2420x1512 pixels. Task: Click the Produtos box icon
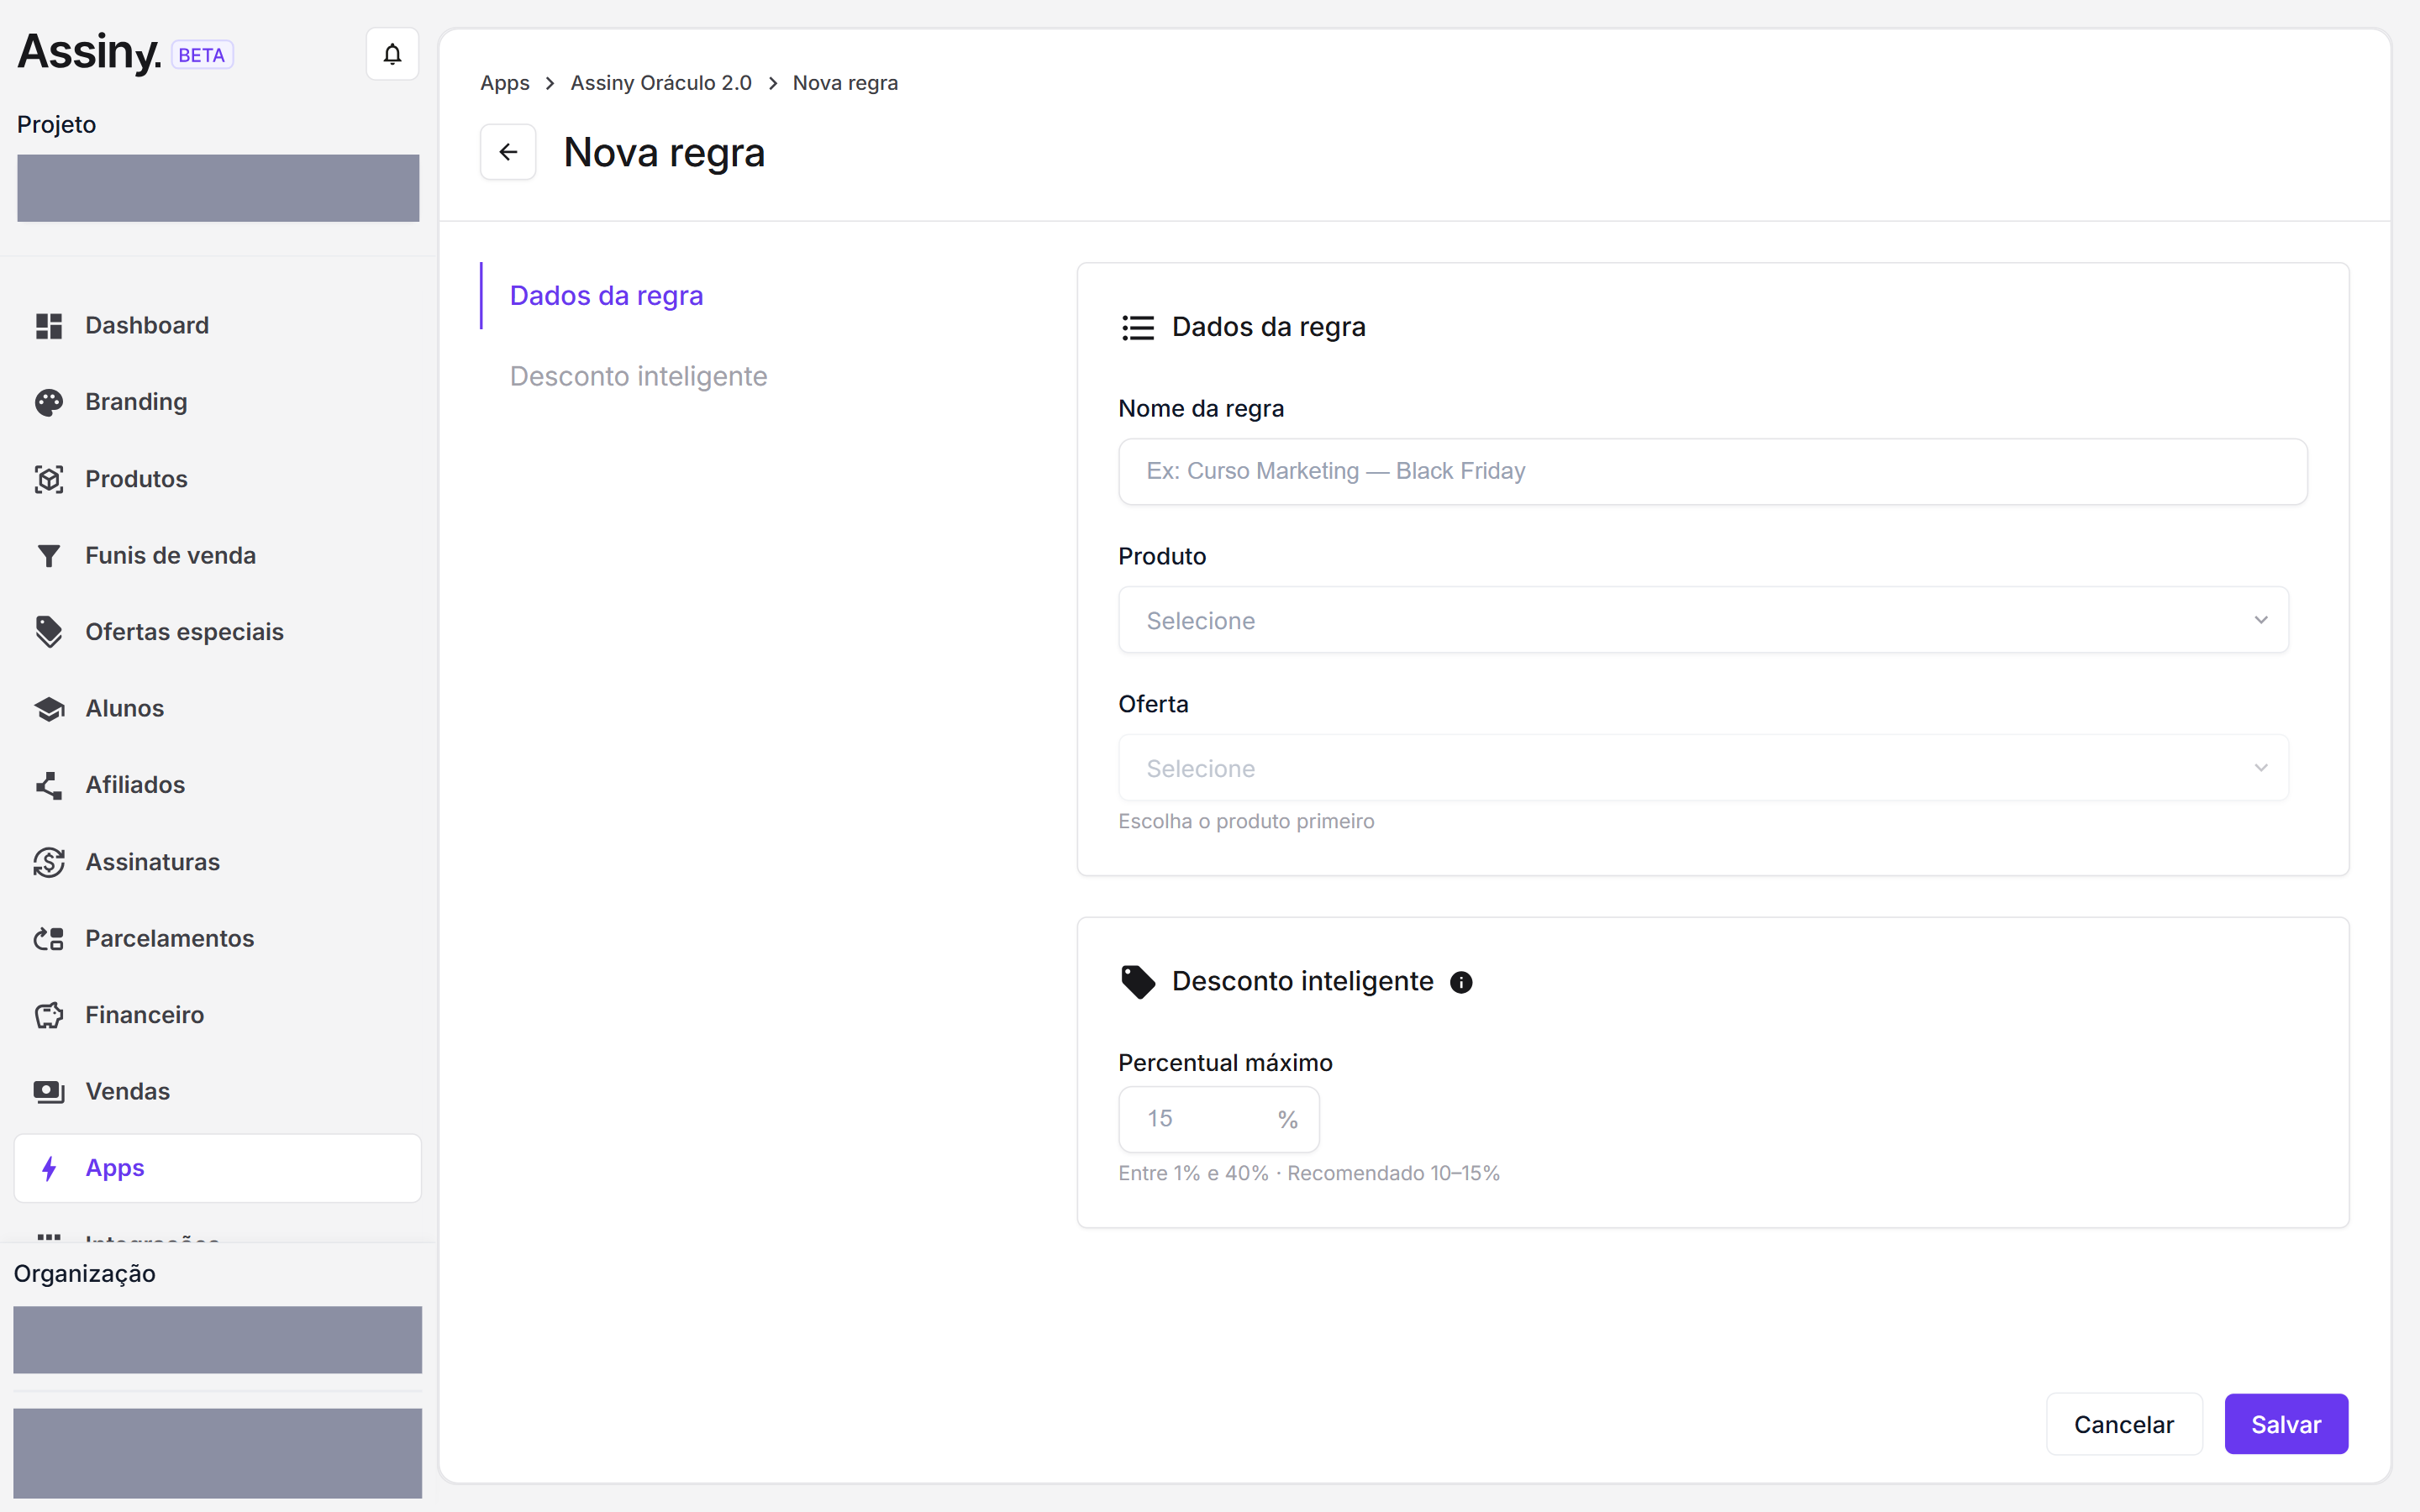tap(49, 479)
